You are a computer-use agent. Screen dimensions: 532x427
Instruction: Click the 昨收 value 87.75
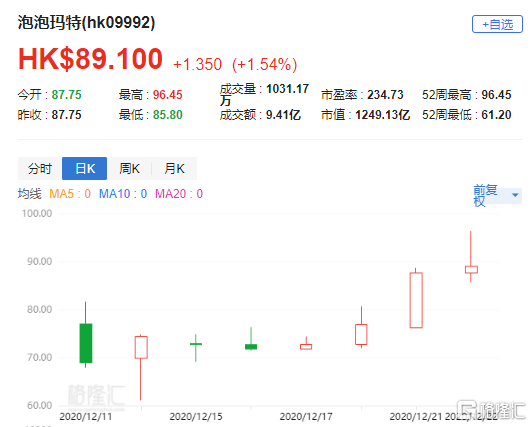tap(66, 115)
